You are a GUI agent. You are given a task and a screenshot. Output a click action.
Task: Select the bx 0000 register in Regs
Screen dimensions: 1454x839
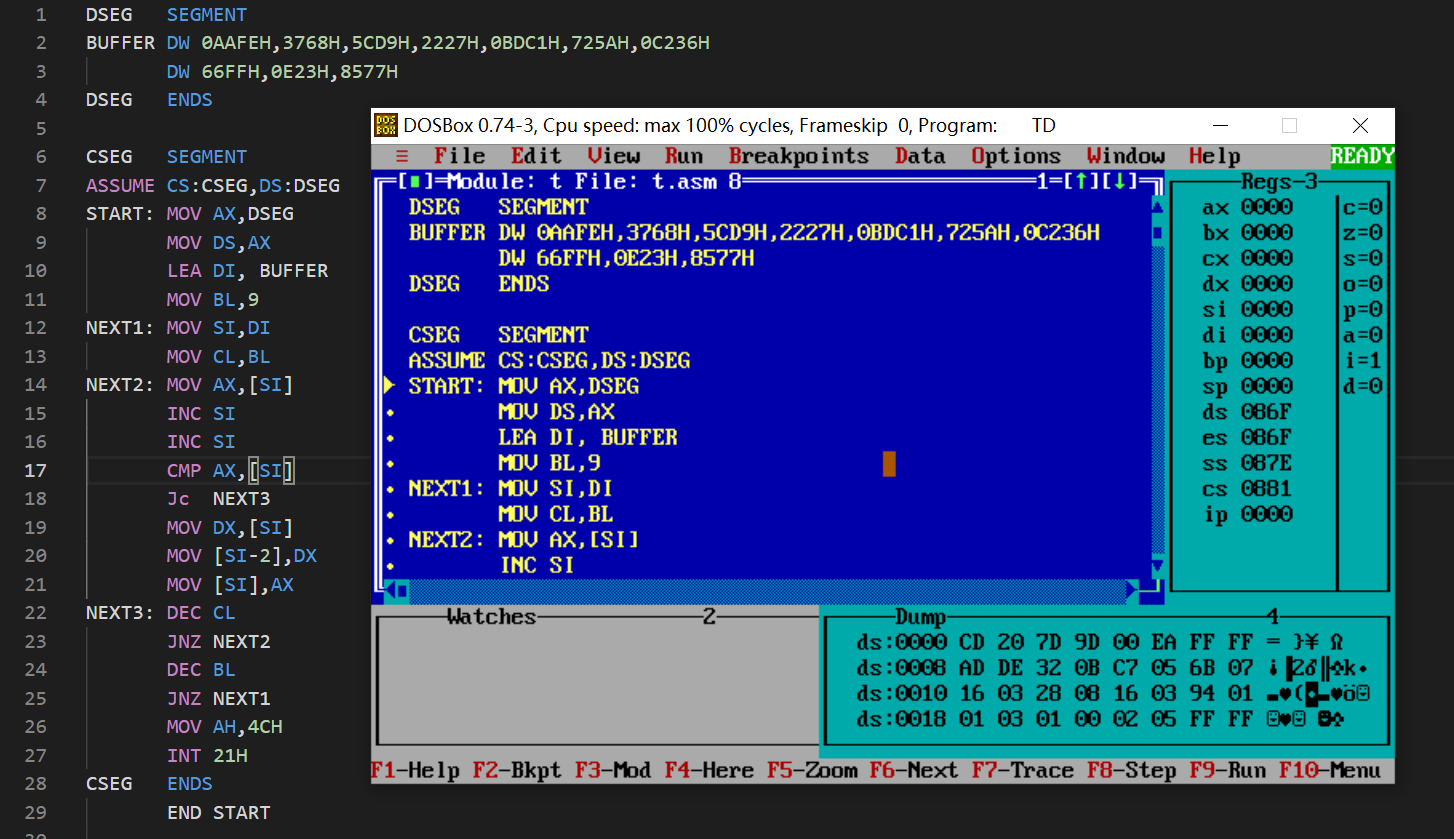click(x=1247, y=233)
